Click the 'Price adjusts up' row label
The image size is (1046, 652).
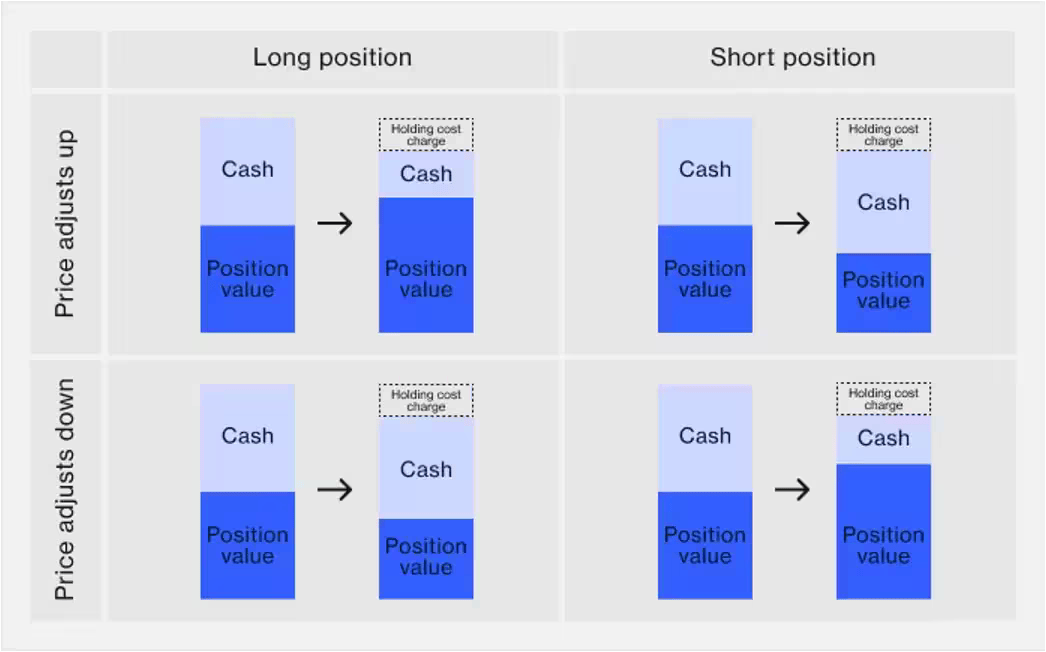(x=65, y=224)
